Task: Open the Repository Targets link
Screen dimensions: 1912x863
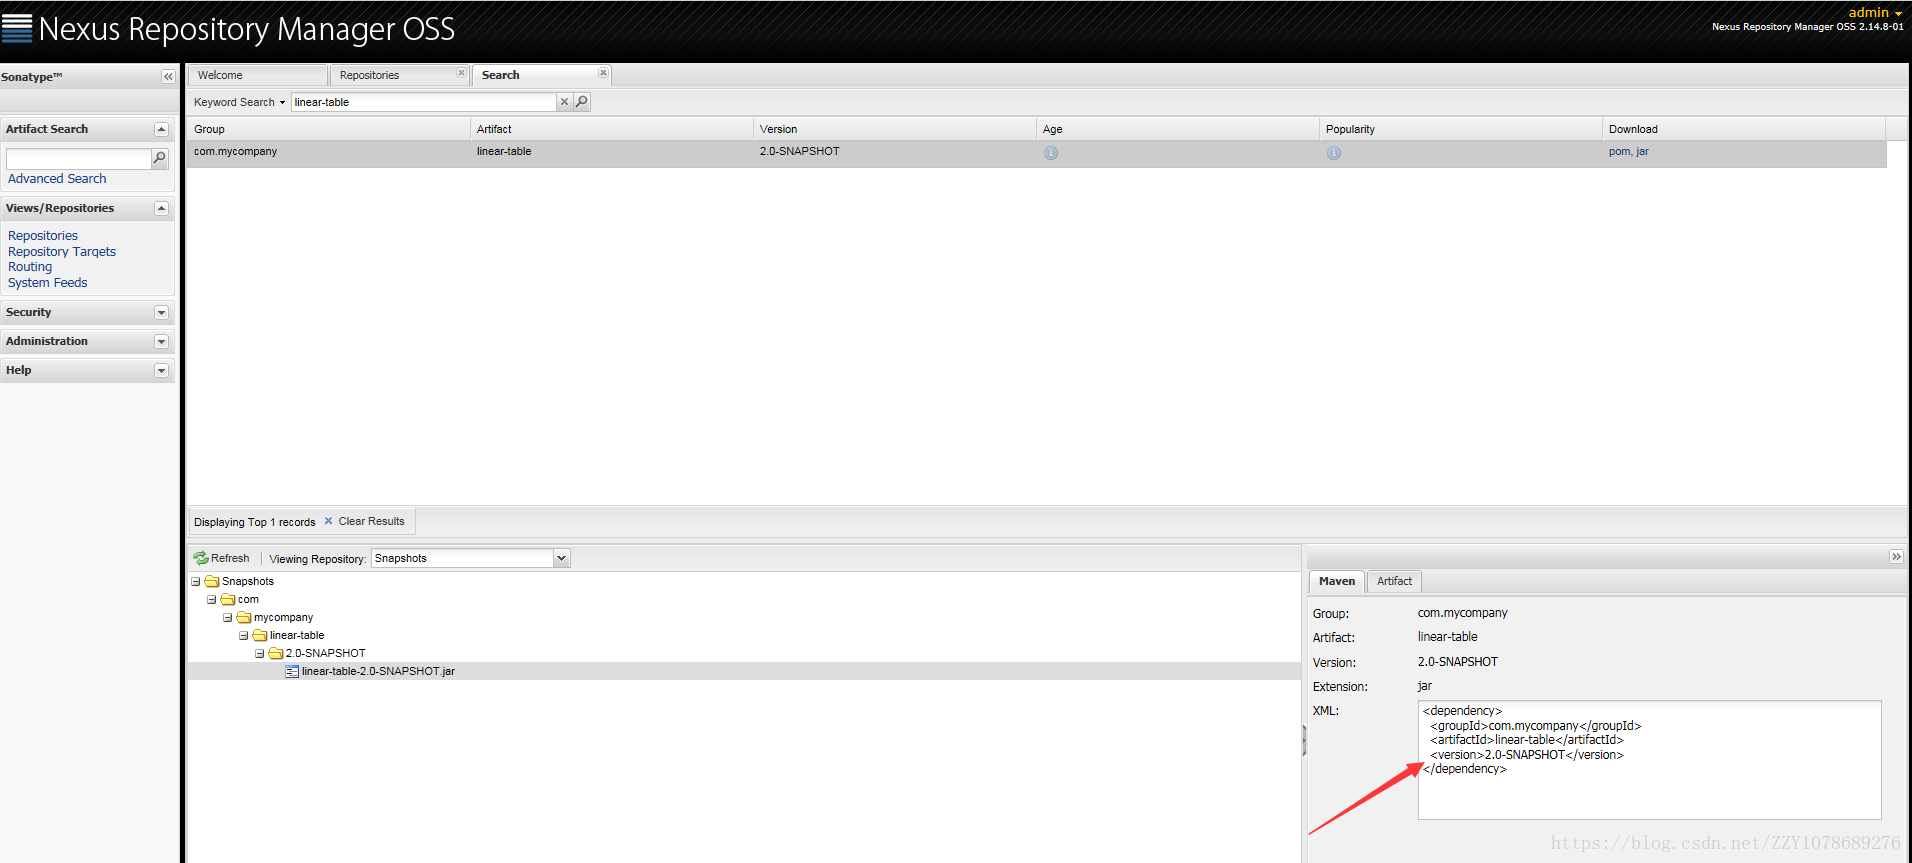Action: tap(62, 252)
